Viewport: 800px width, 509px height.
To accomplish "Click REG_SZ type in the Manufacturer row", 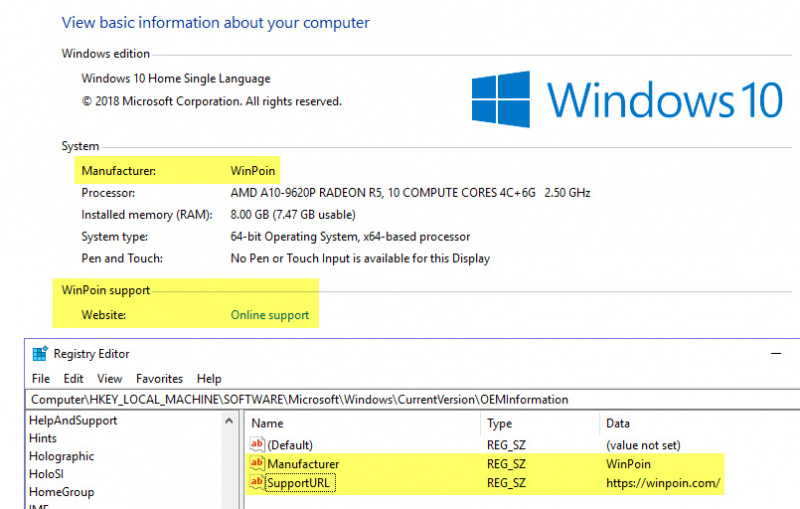I will [x=506, y=464].
